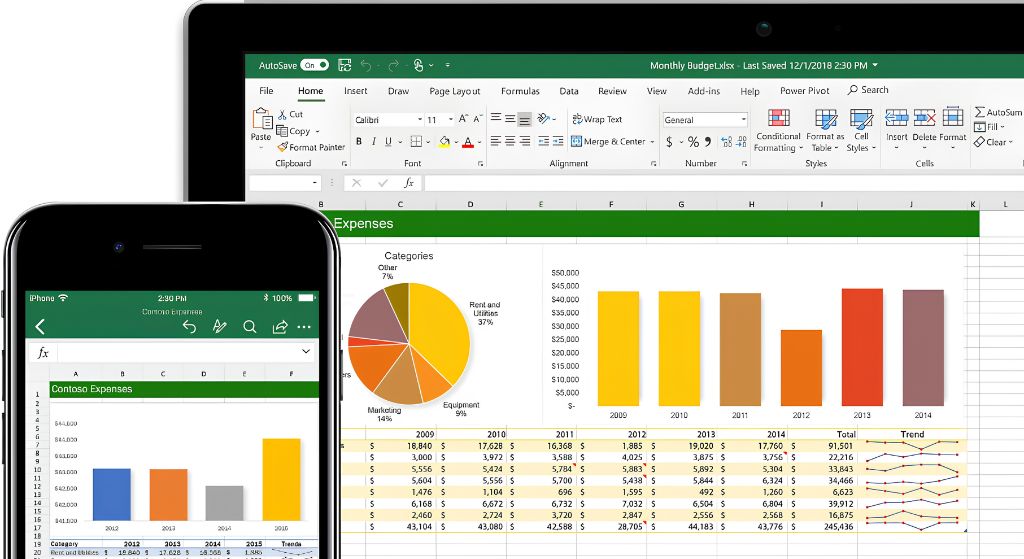This screenshot has width=1024, height=559.
Task: Click the Excel Name Box field
Action: (x=285, y=183)
